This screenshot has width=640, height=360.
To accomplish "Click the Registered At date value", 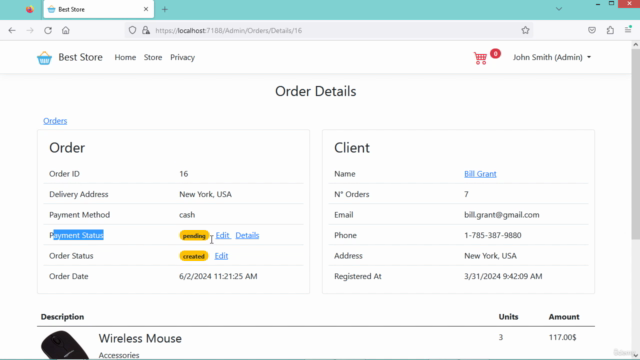I will (x=503, y=276).
